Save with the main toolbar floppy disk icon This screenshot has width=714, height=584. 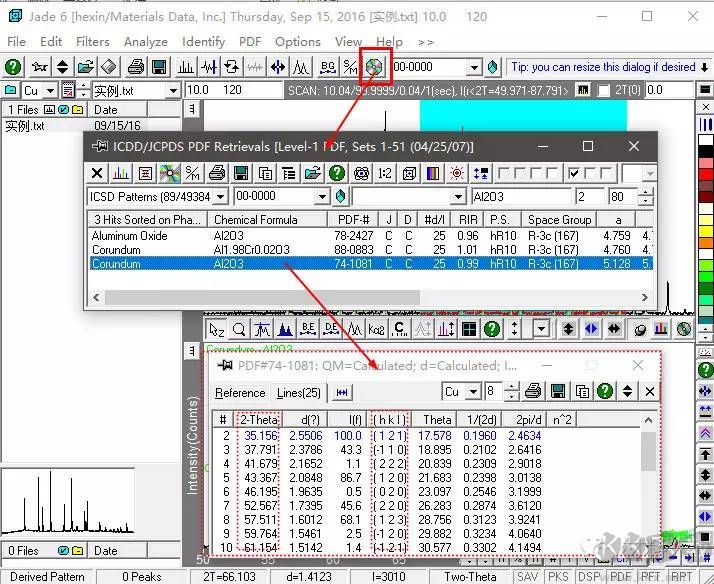pos(159,67)
